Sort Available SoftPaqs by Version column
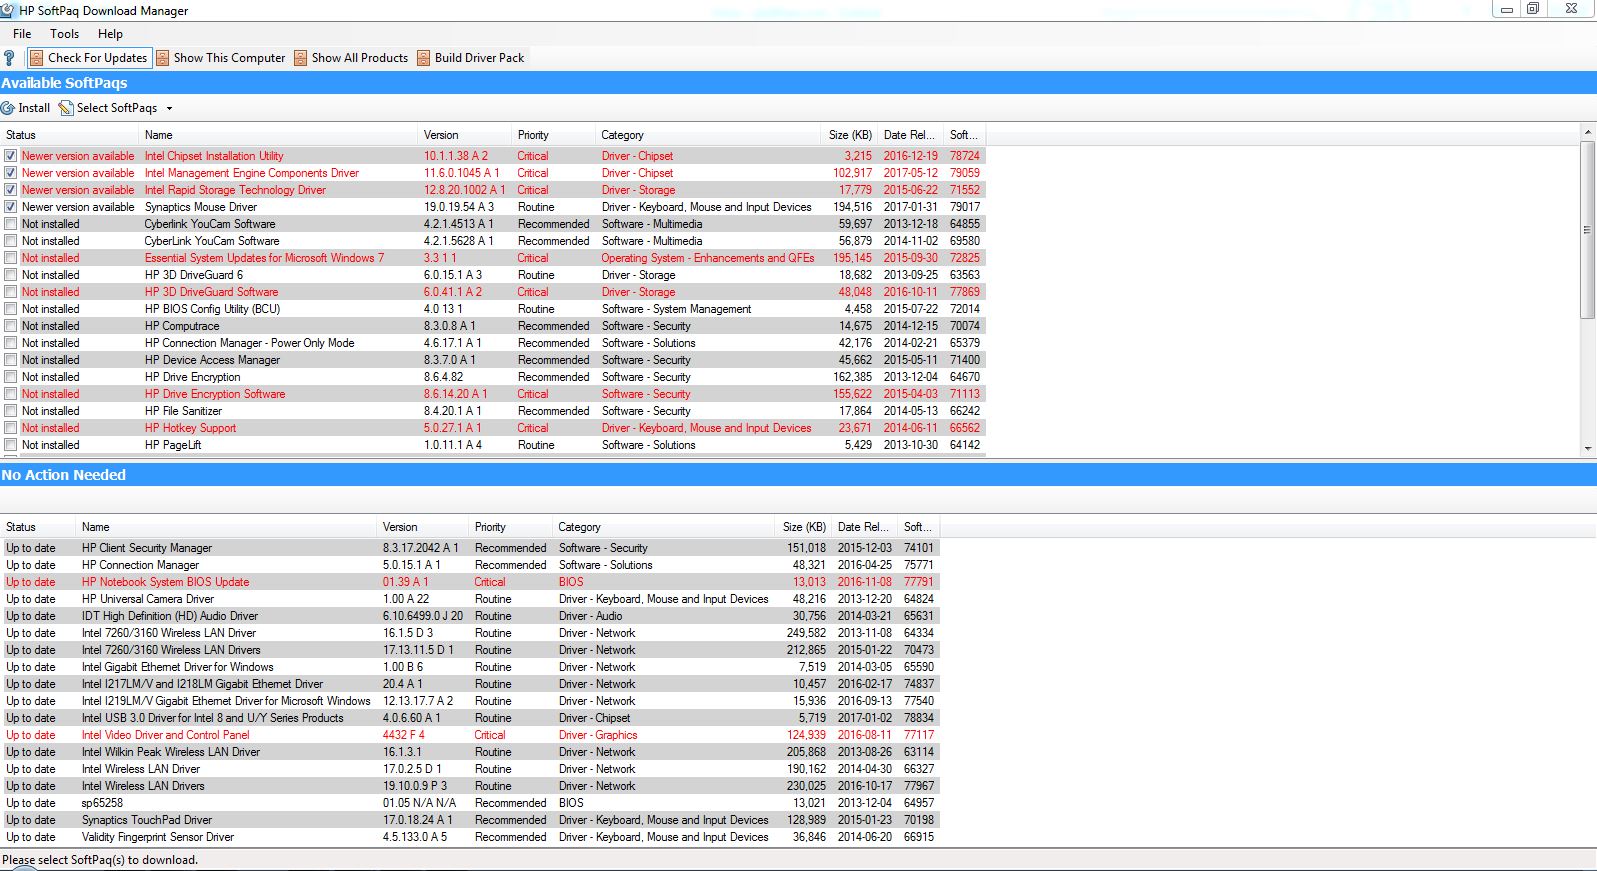 point(465,135)
